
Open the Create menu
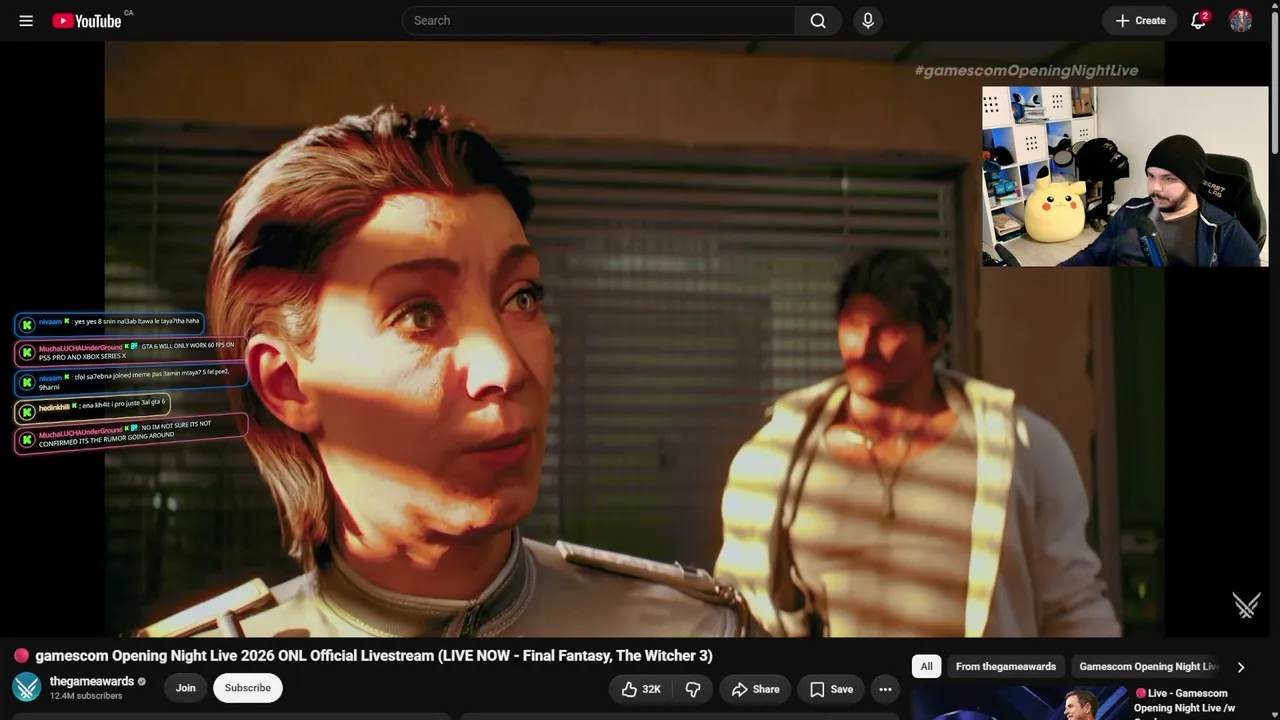[1140, 20]
